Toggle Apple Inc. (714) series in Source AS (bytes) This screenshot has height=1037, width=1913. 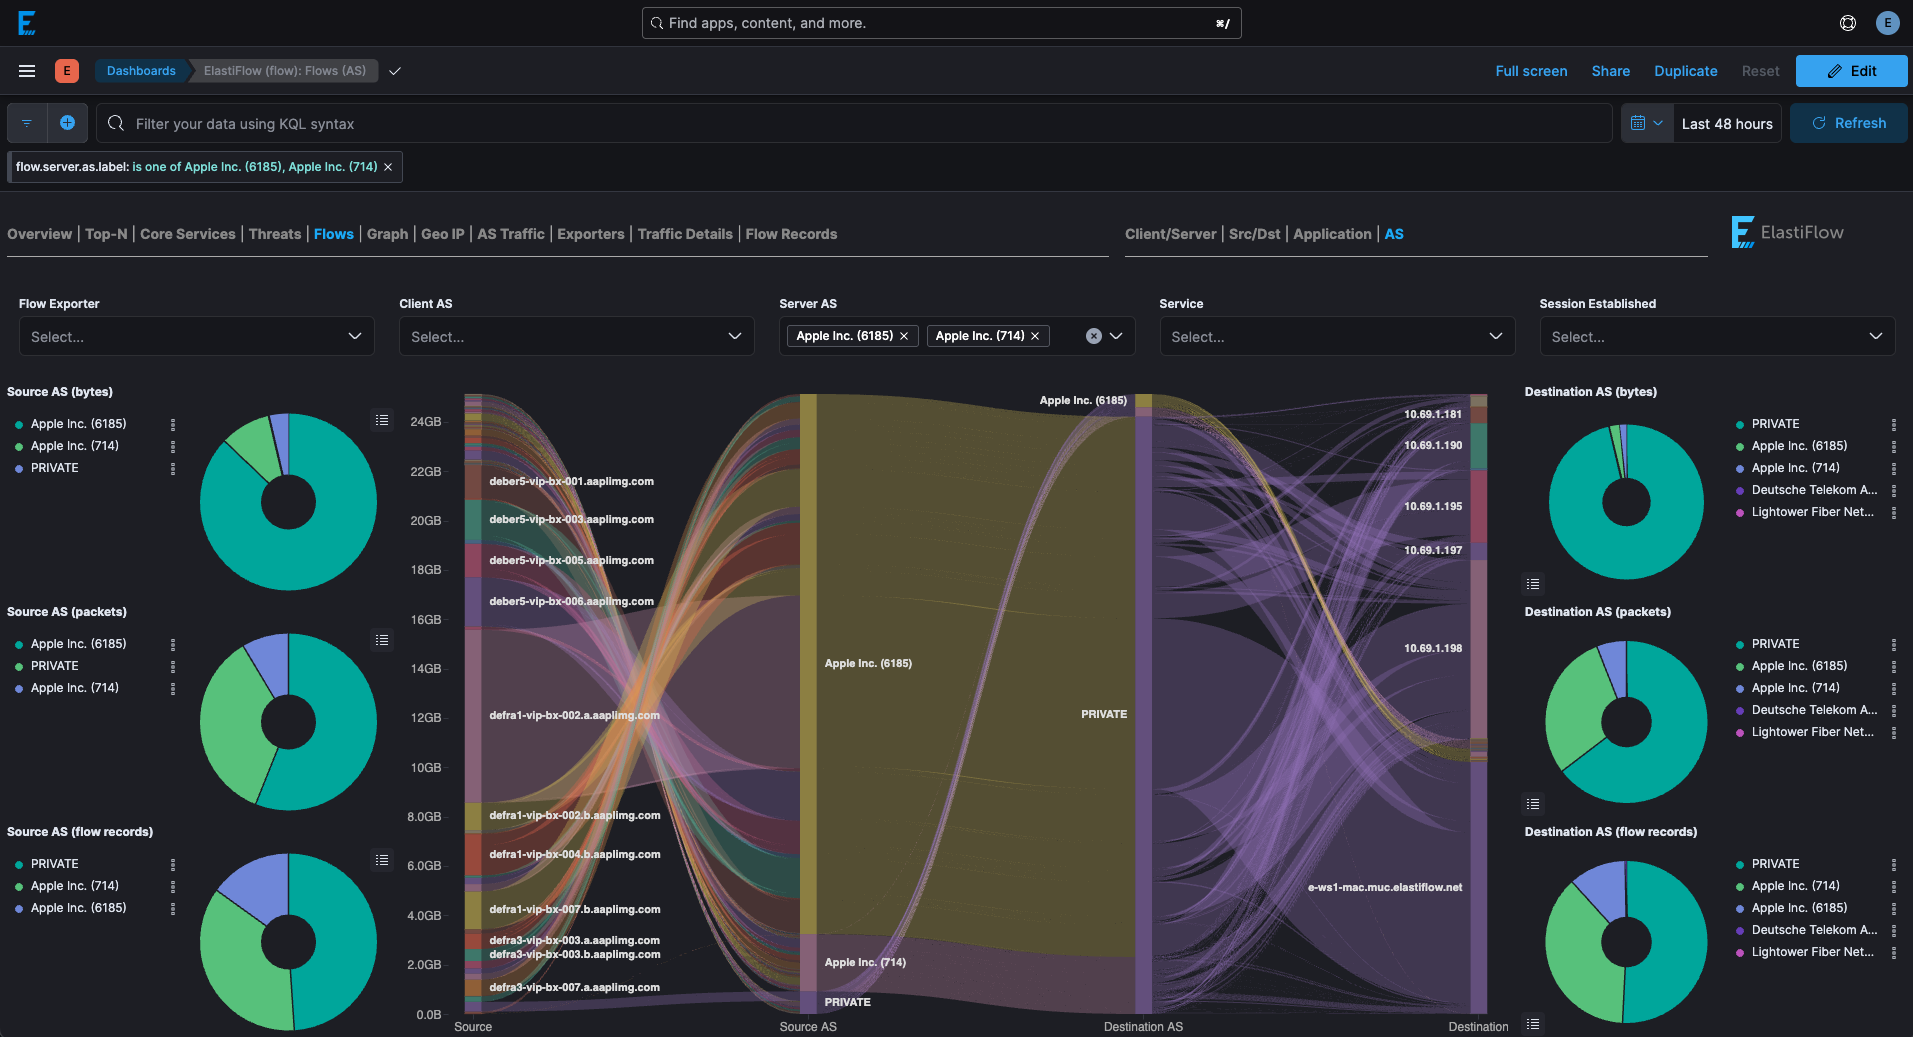click(x=74, y=446)
